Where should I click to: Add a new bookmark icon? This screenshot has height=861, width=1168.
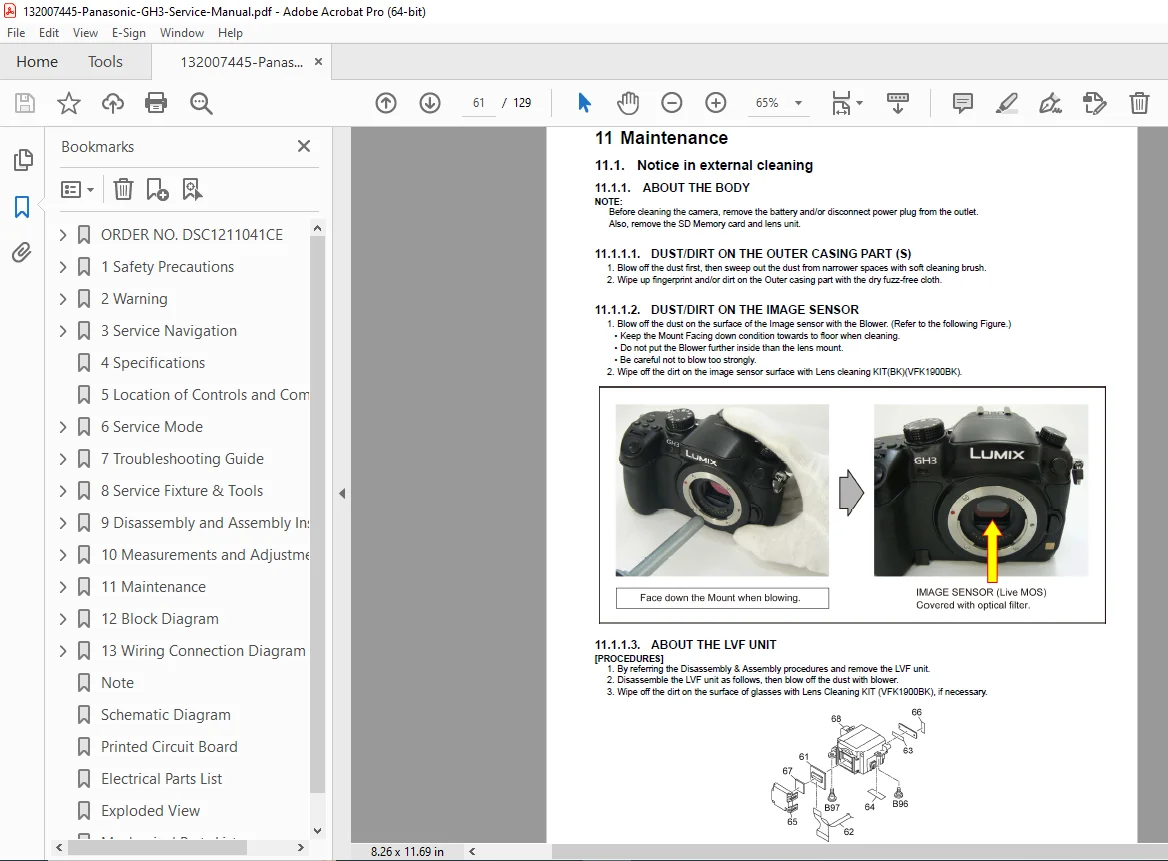tap(157, 189)
